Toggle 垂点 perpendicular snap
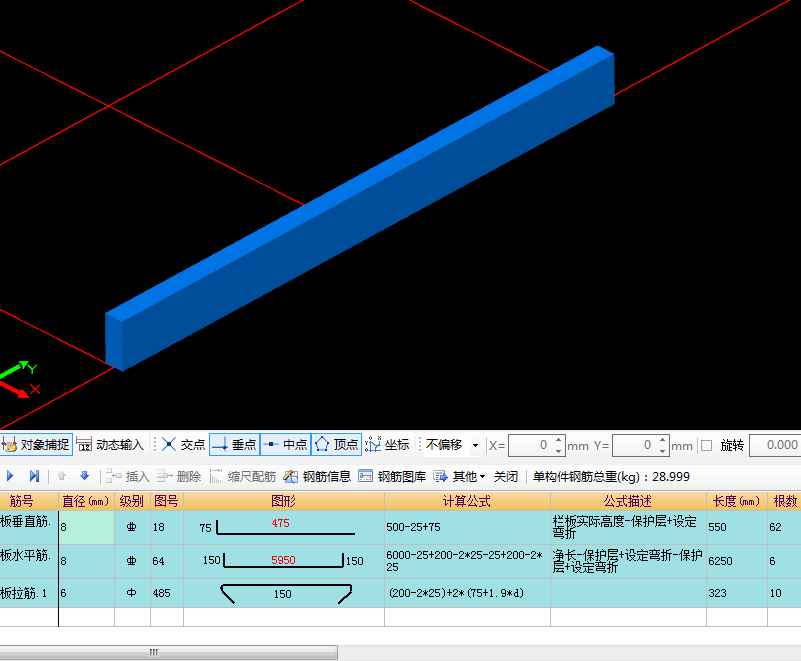The image size is (801, 661). coord(234,445)
